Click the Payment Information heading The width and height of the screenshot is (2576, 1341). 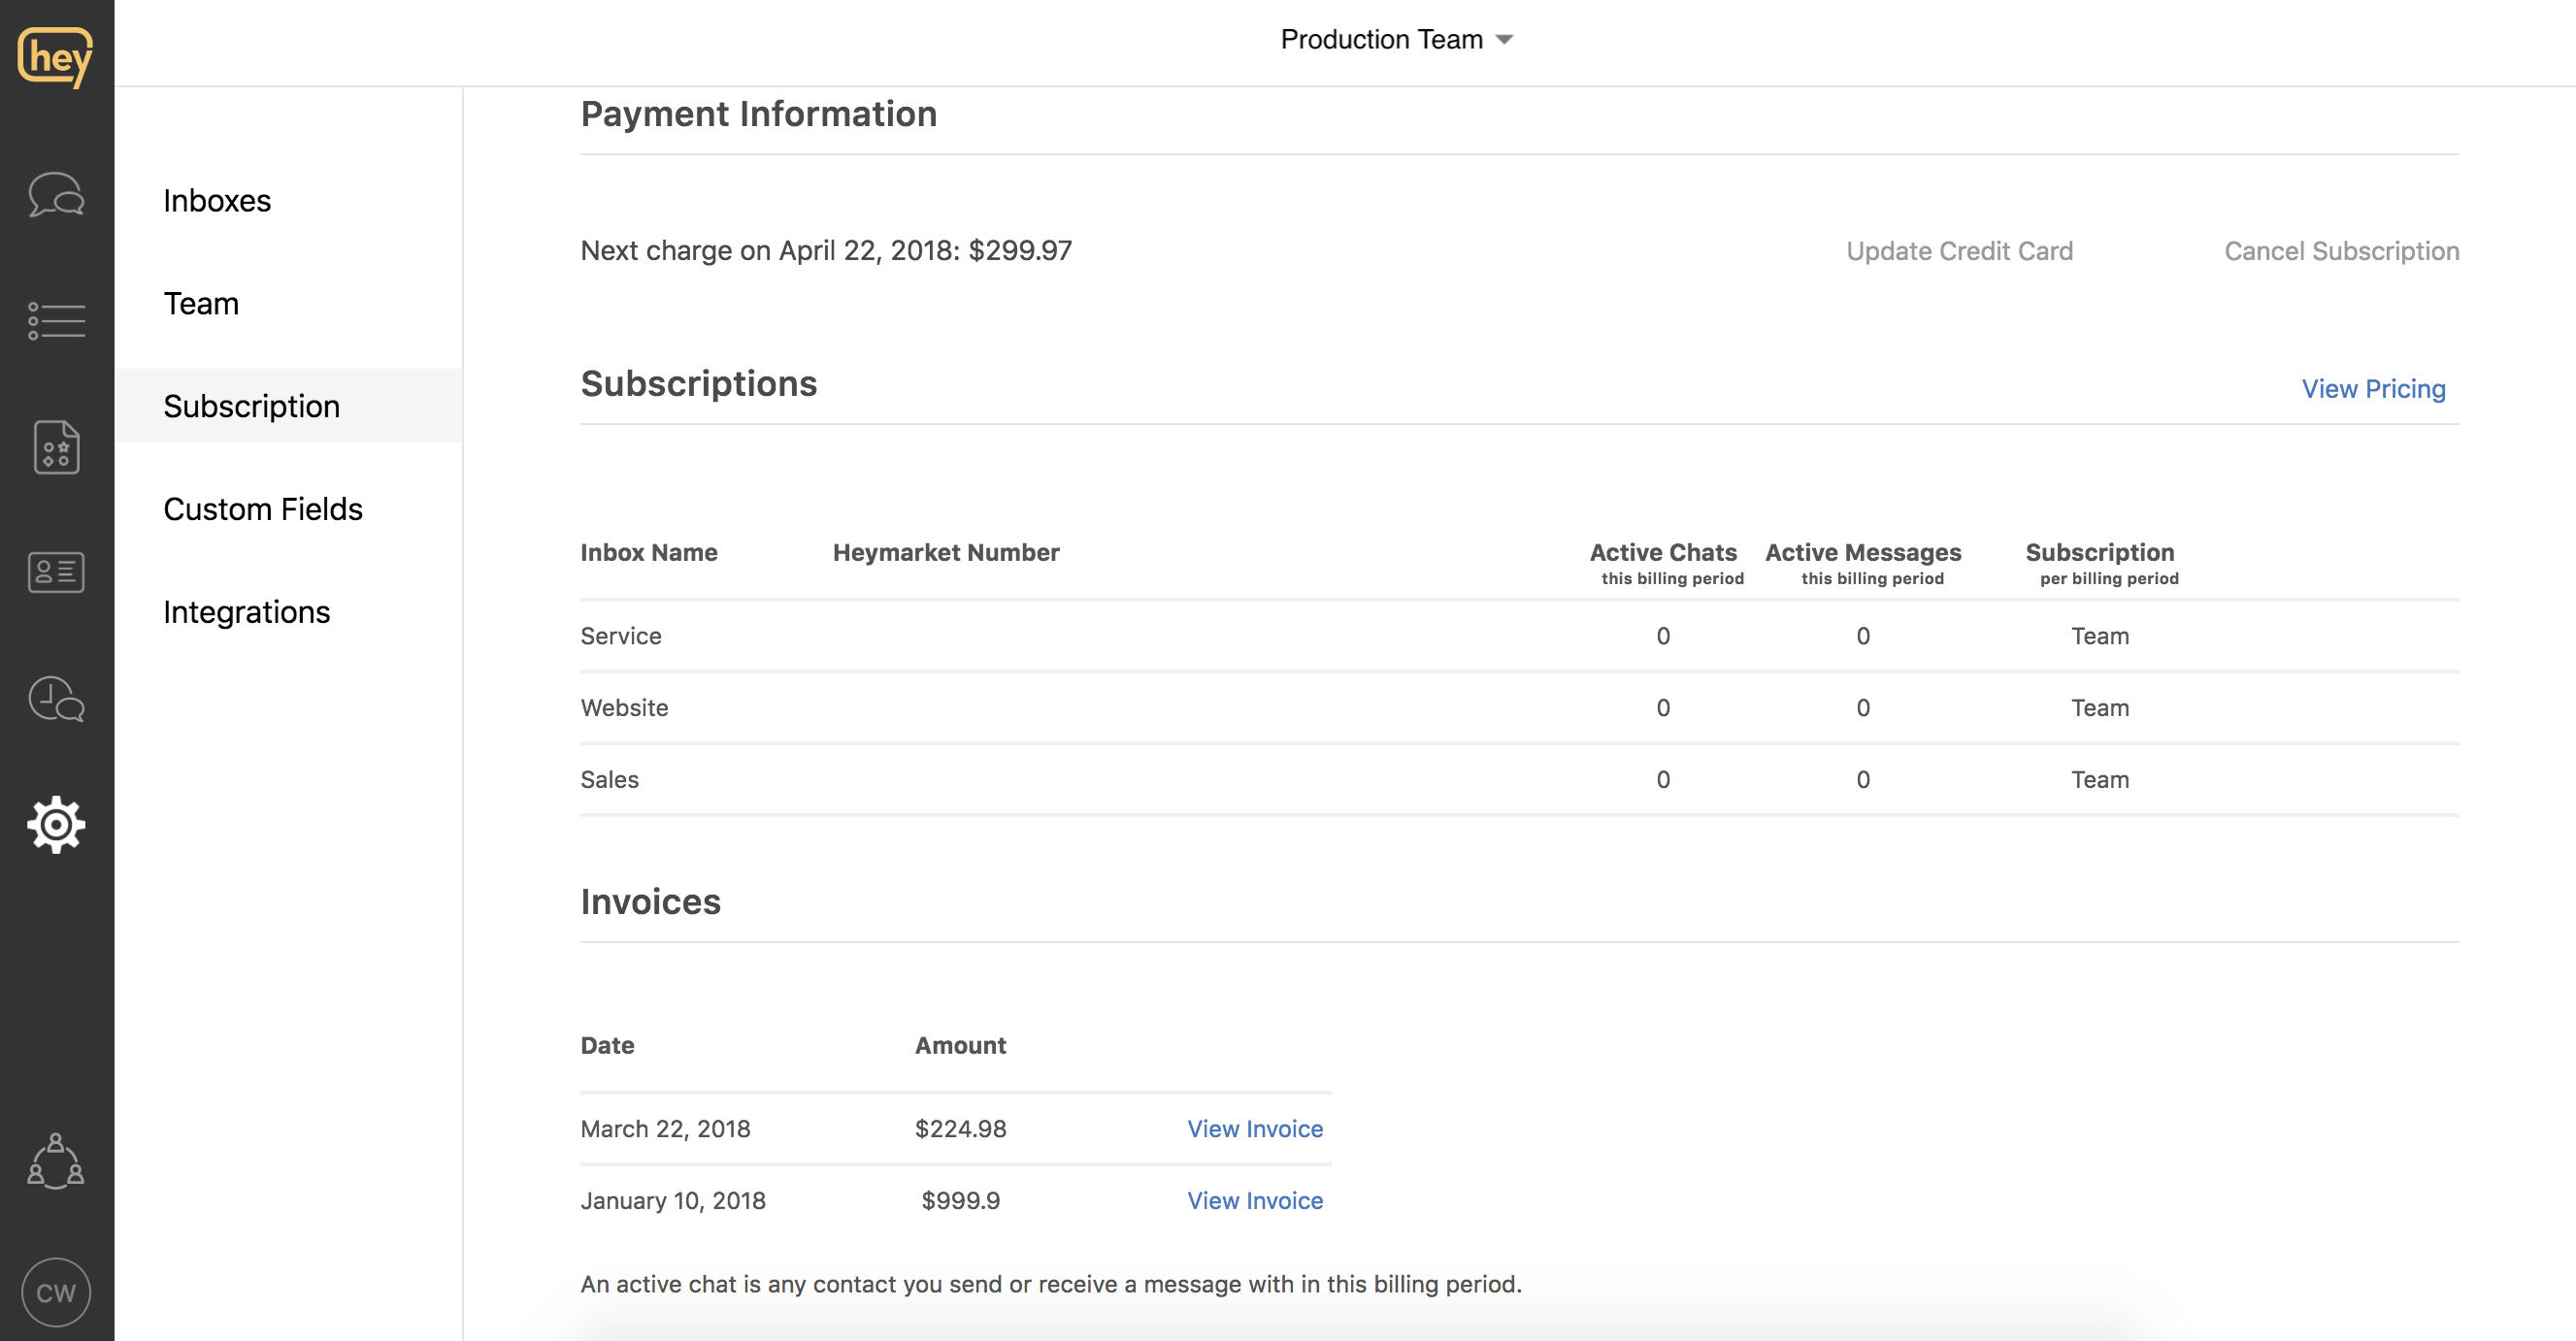coord(759,114)
